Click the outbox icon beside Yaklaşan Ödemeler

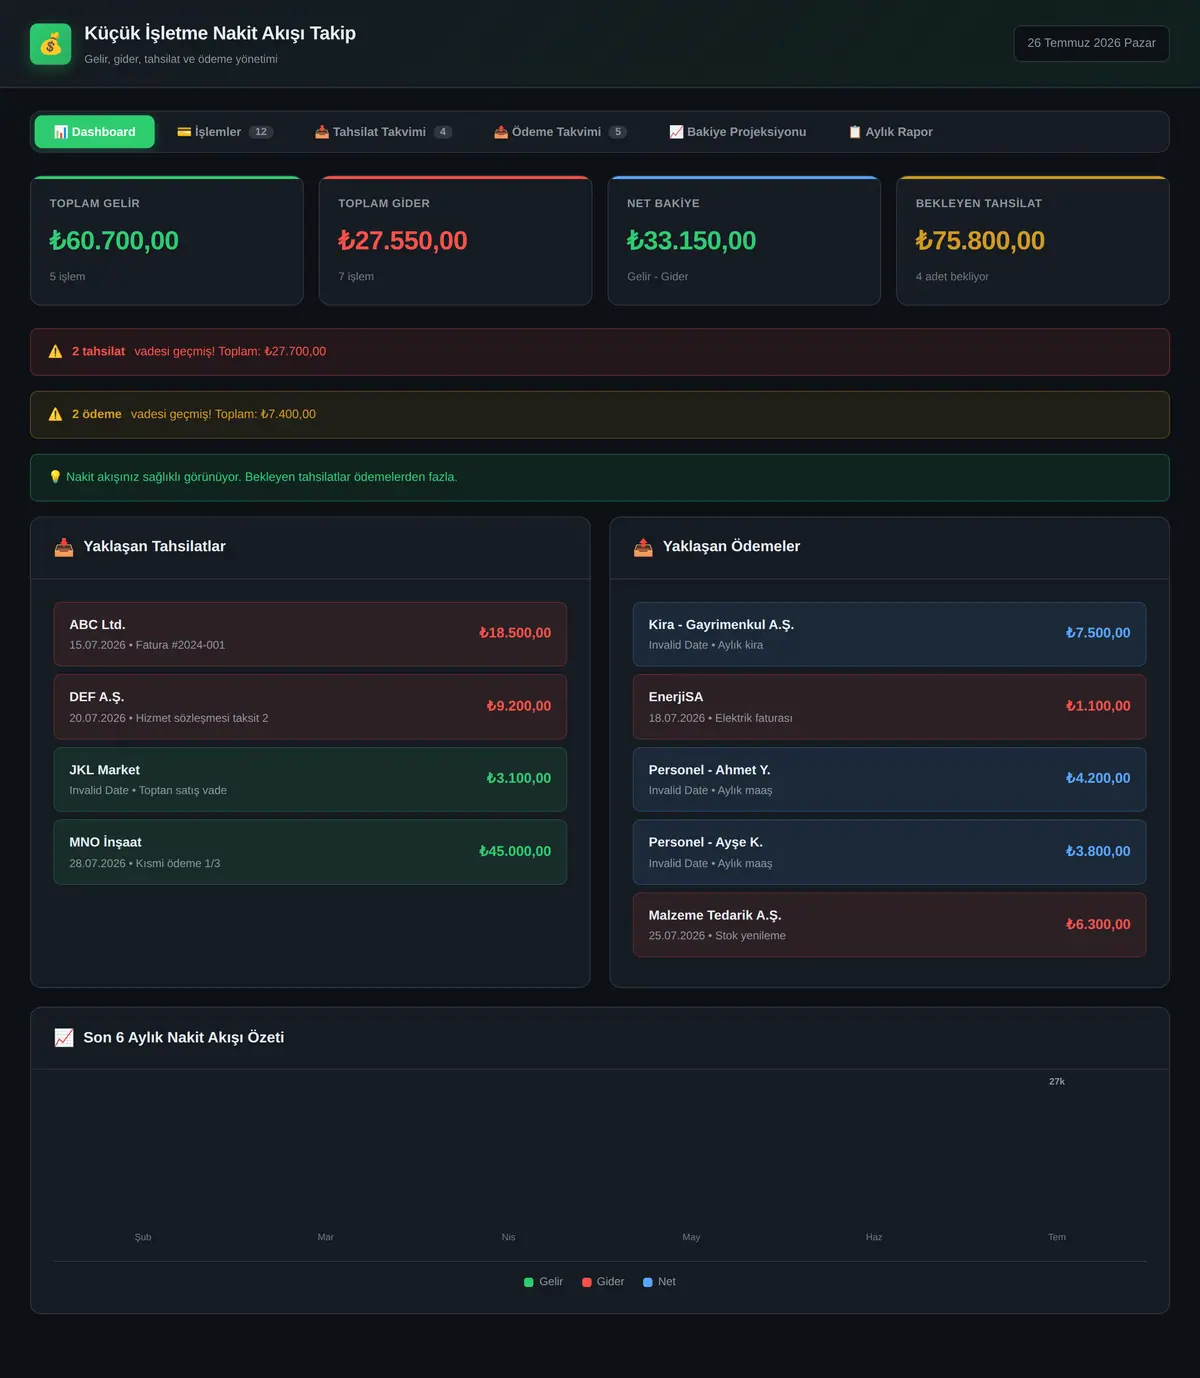pyautogui.click(x=643, y=547)
